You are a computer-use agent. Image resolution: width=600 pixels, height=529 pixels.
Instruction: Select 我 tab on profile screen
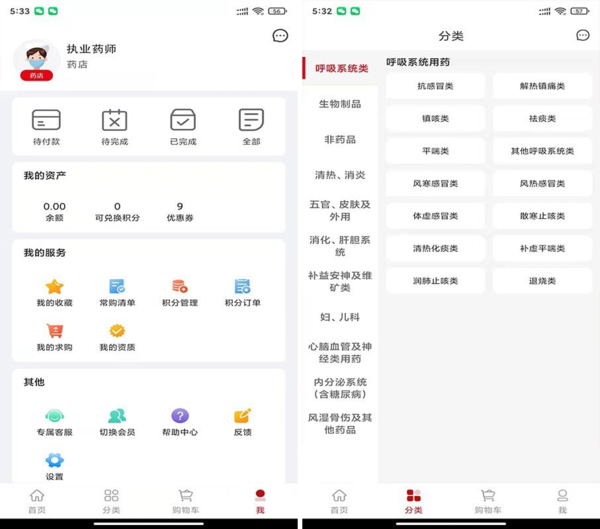click(260, 501)
